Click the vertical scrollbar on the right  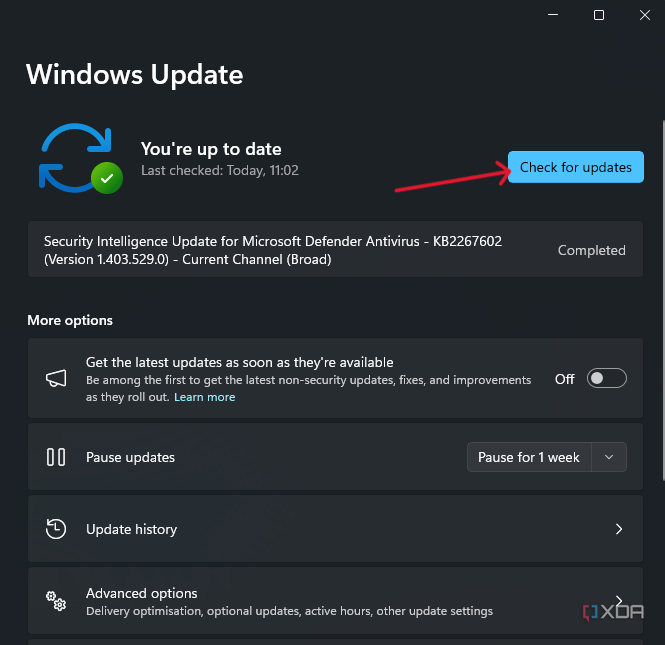coord(663,301)
